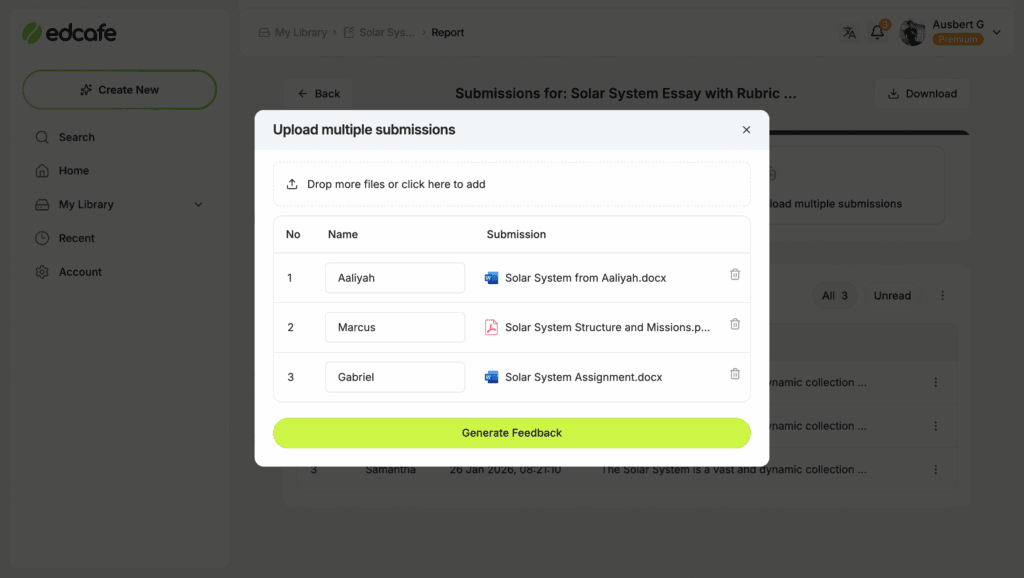
Task: Click the Generate Feedback button
Action: point(511,433)
